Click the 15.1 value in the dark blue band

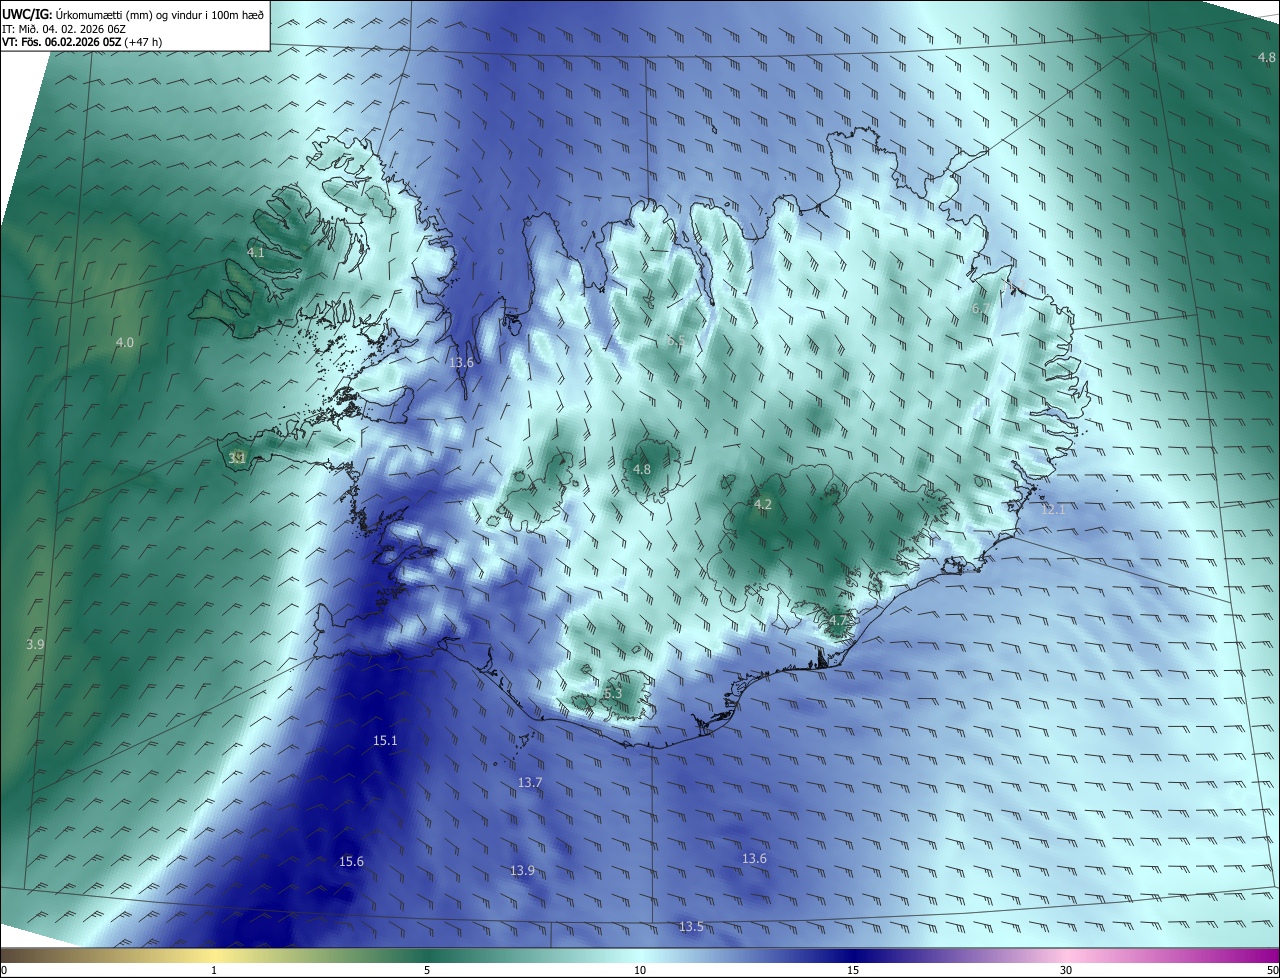click(385, 741)
